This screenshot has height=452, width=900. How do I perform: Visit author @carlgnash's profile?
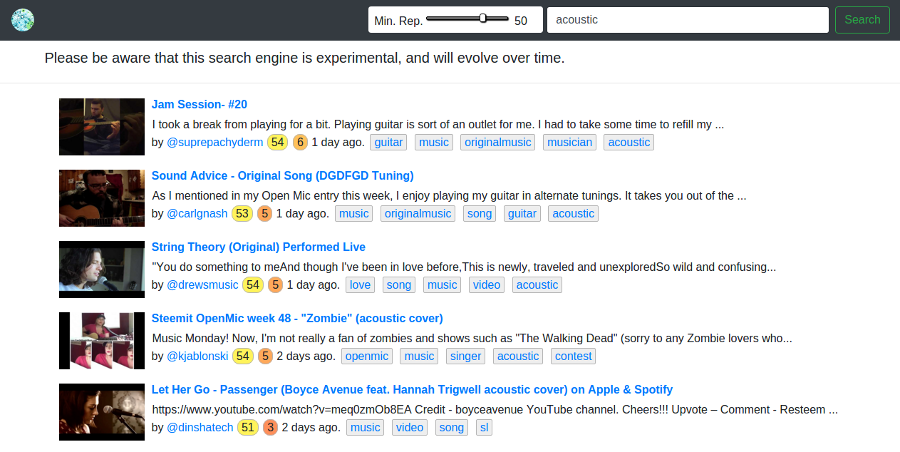point(197,214)
